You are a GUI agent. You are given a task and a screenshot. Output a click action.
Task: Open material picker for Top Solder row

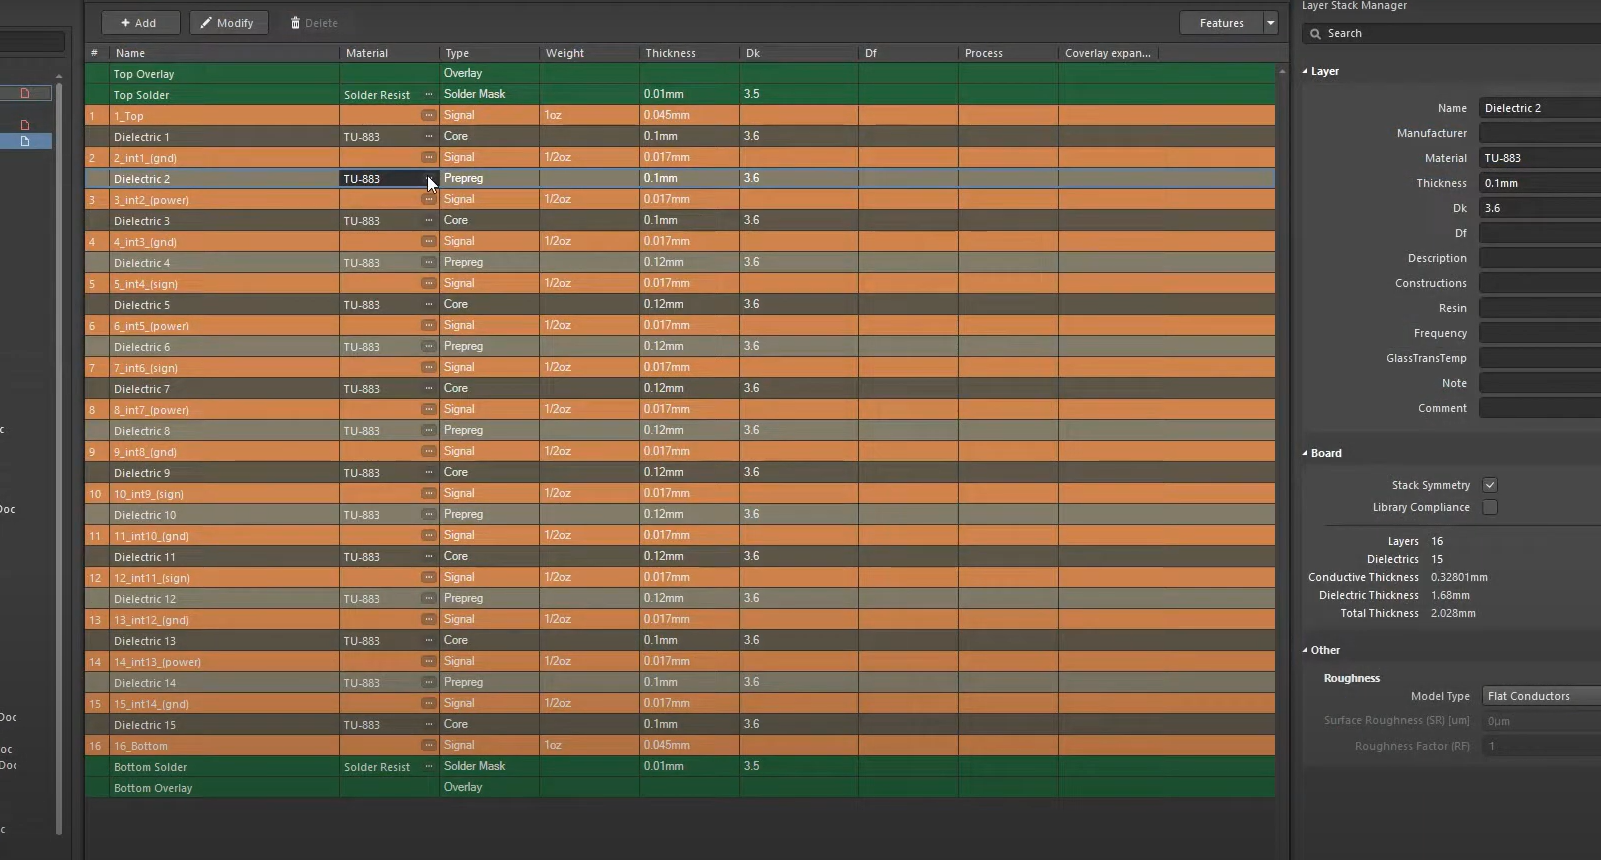click(428, 95)
